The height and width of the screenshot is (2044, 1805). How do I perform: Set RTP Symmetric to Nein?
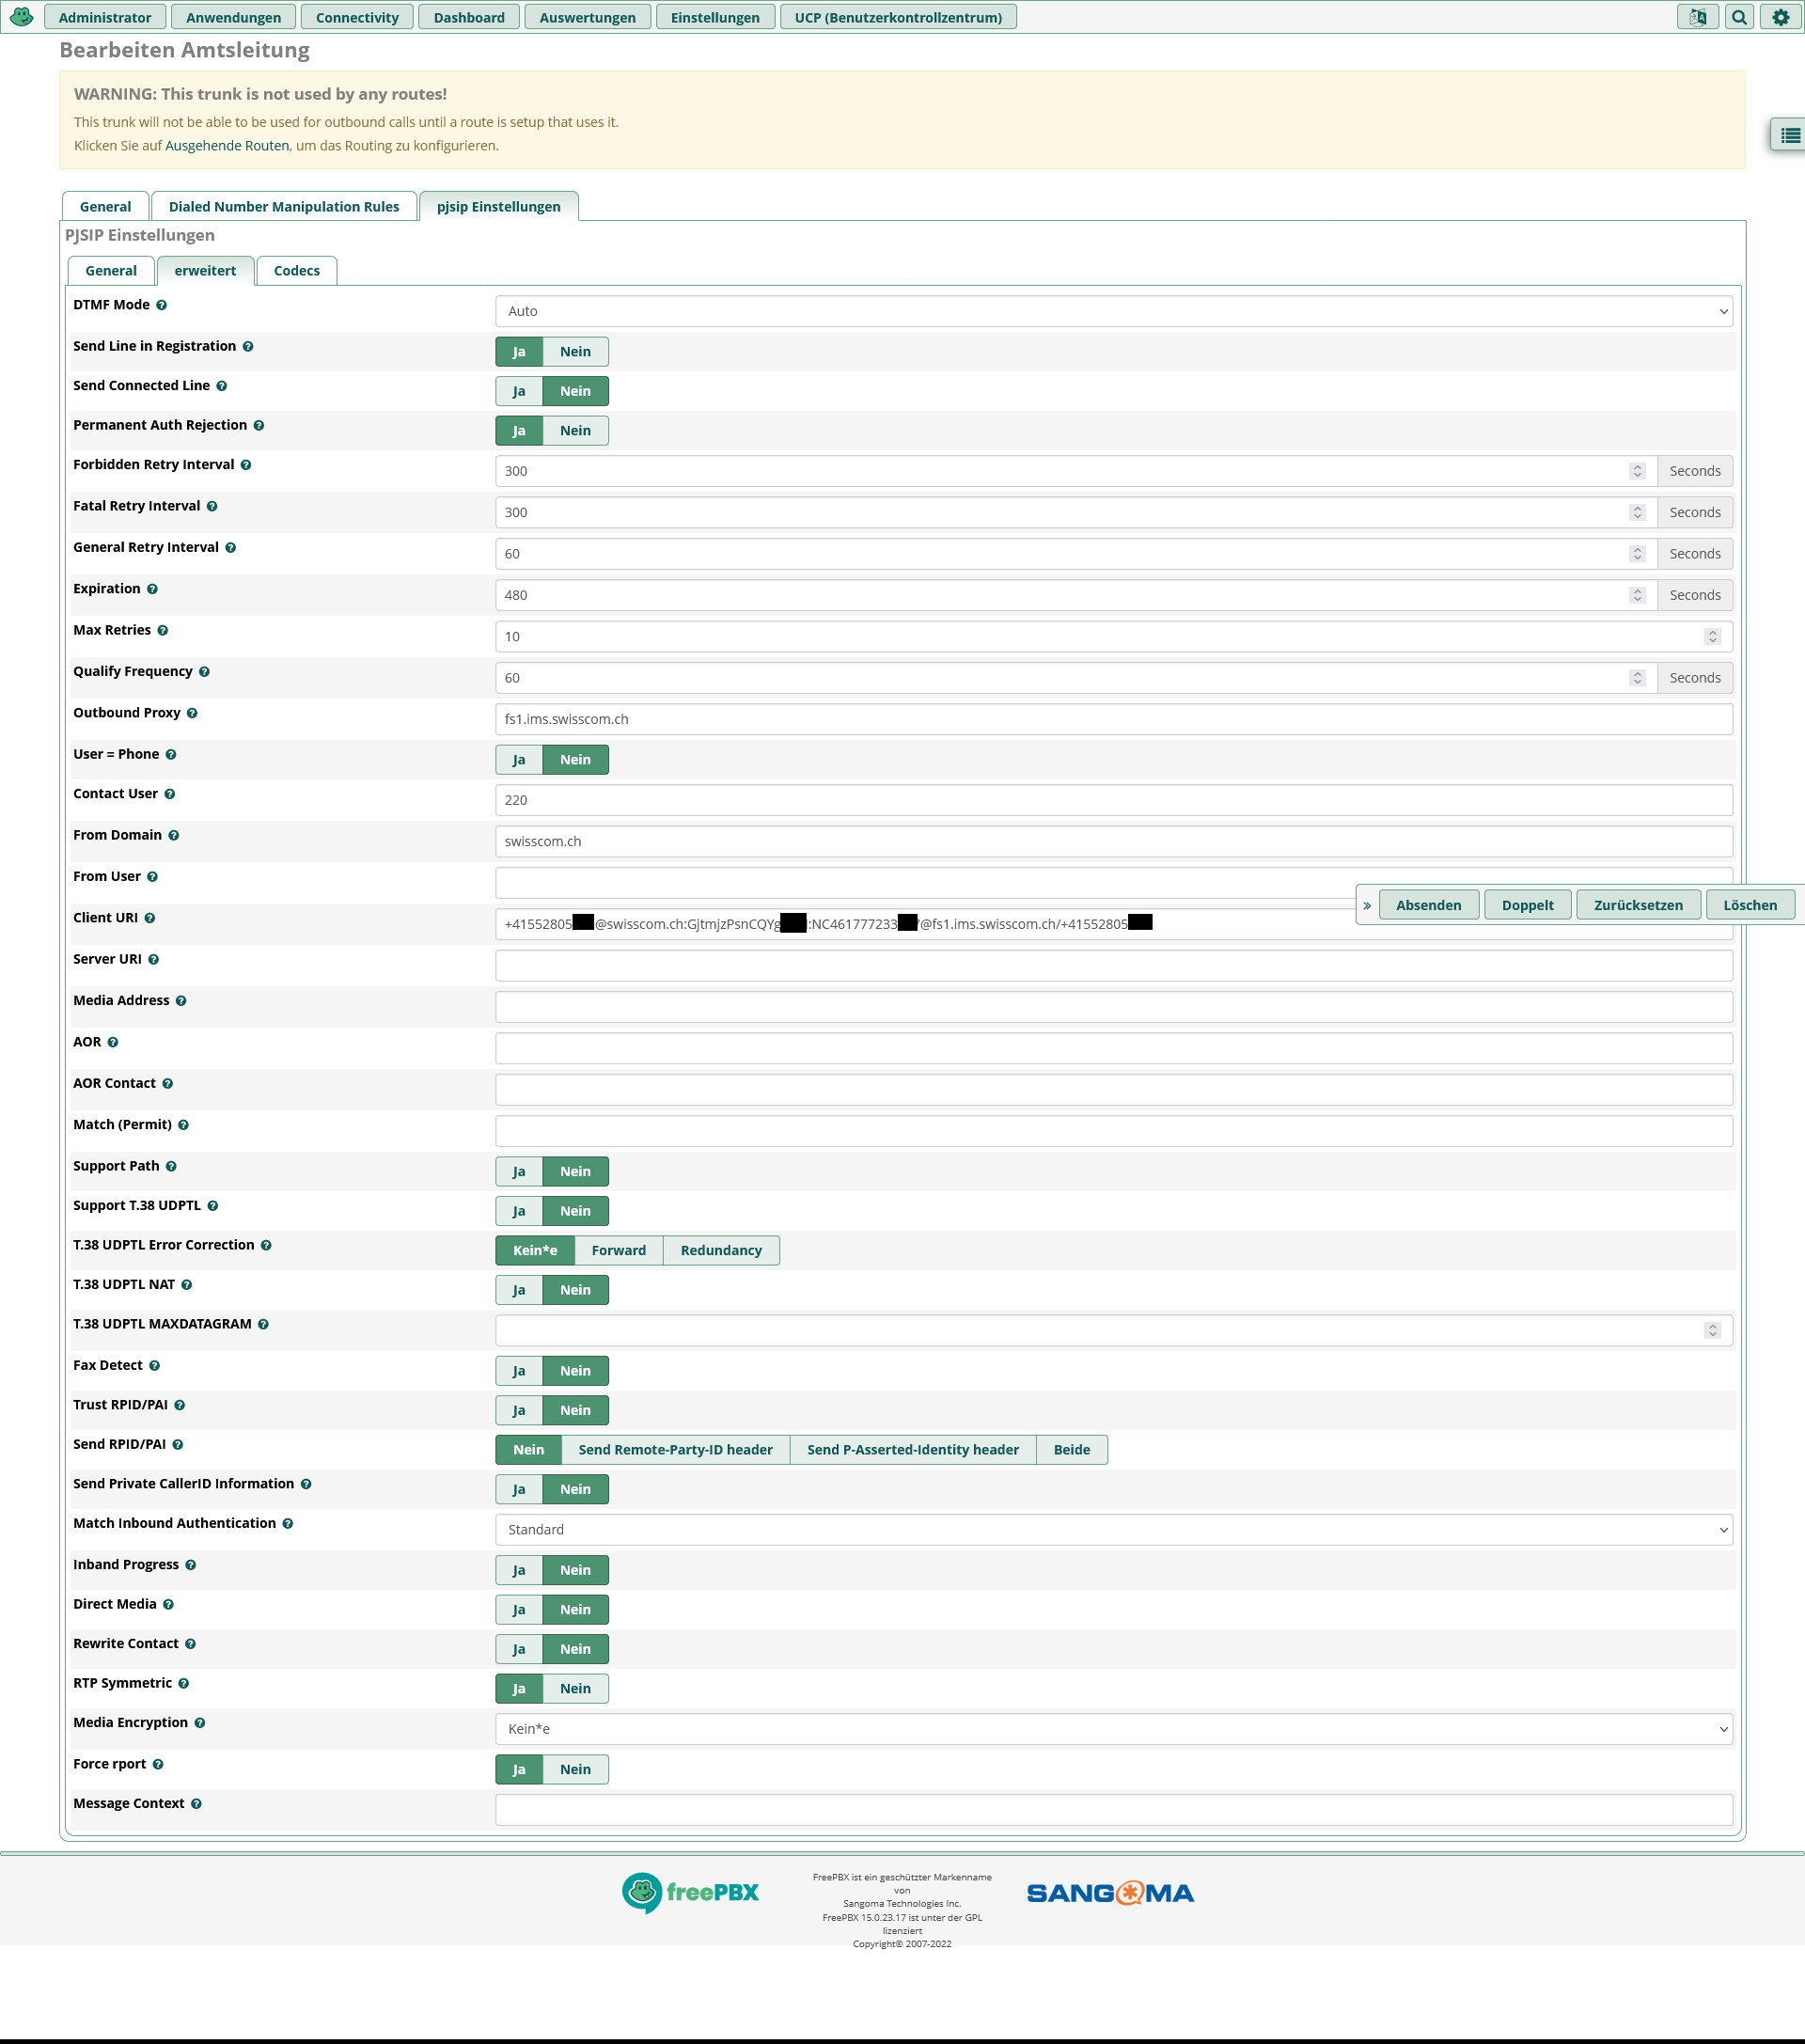575,1688
